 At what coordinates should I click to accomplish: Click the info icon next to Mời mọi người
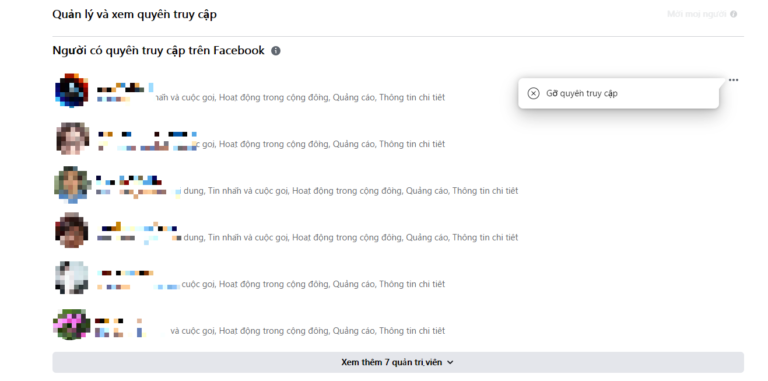pyautogui.click(x=733, y=14)
